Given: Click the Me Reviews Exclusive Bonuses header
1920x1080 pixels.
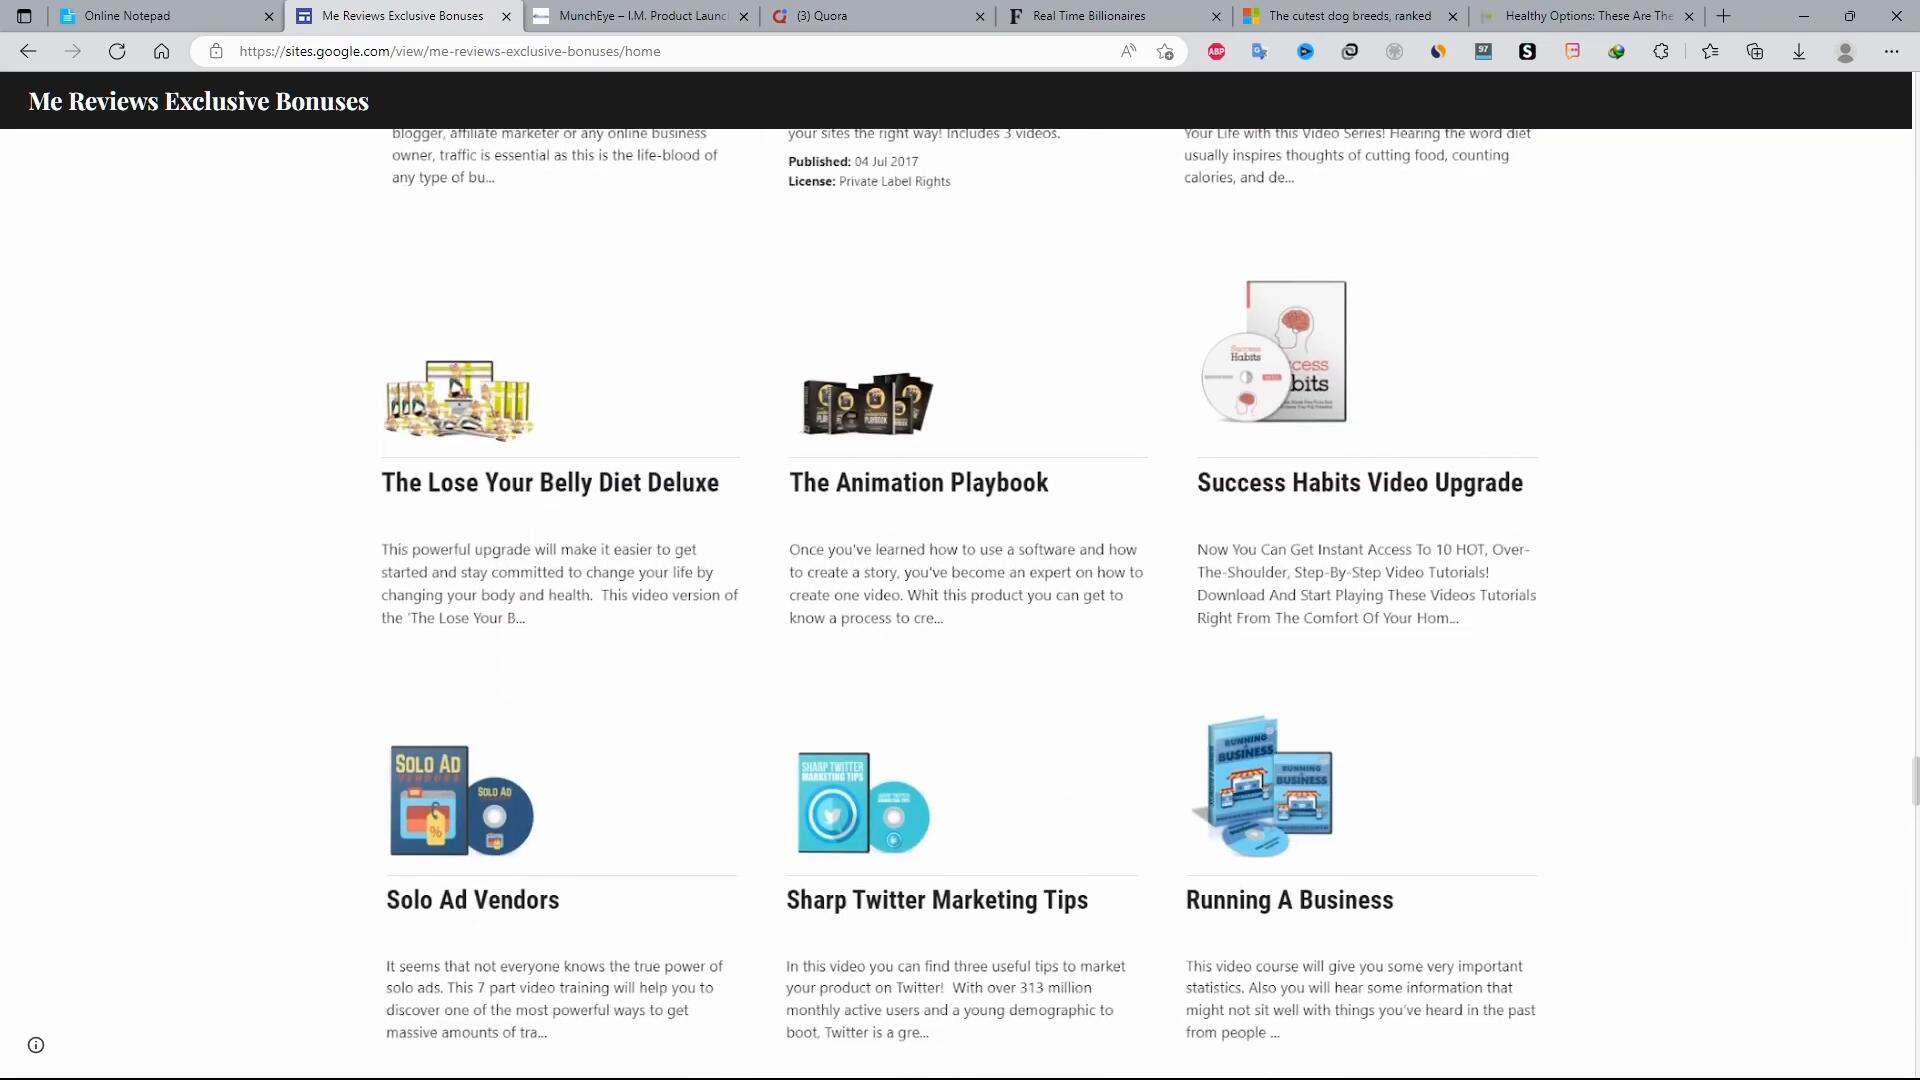Looking at the screenshot, I should coord(198,101).
